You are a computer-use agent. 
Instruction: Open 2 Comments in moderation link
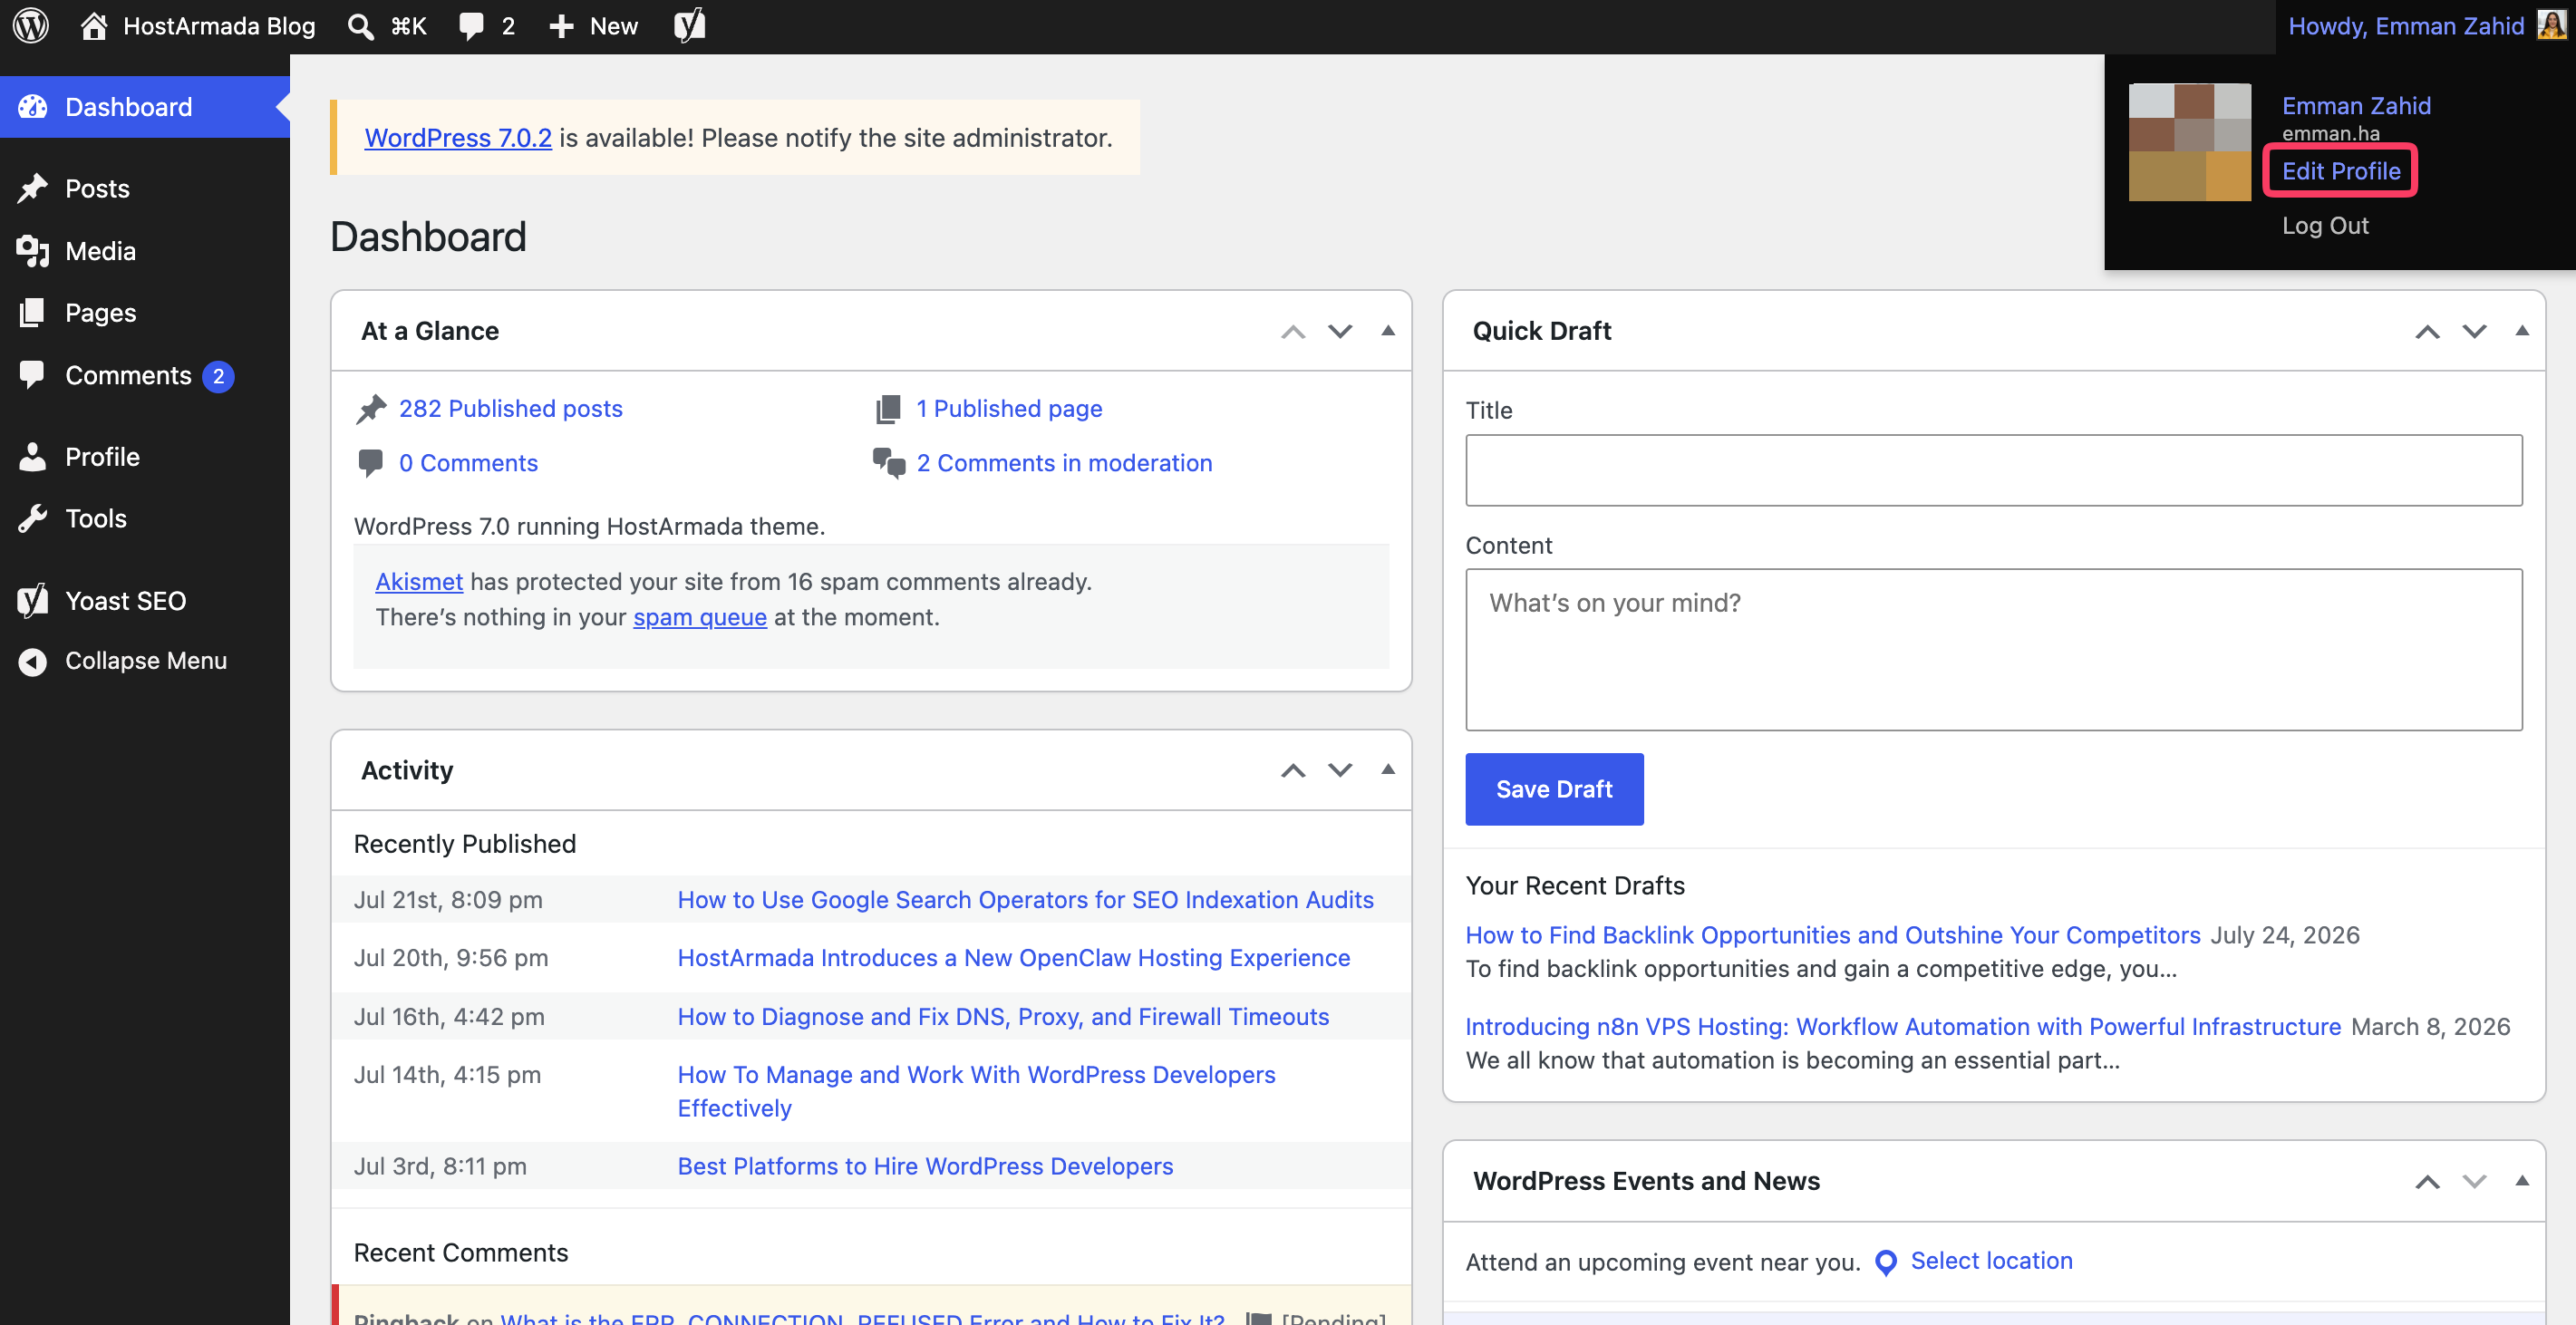(1064, 463)
